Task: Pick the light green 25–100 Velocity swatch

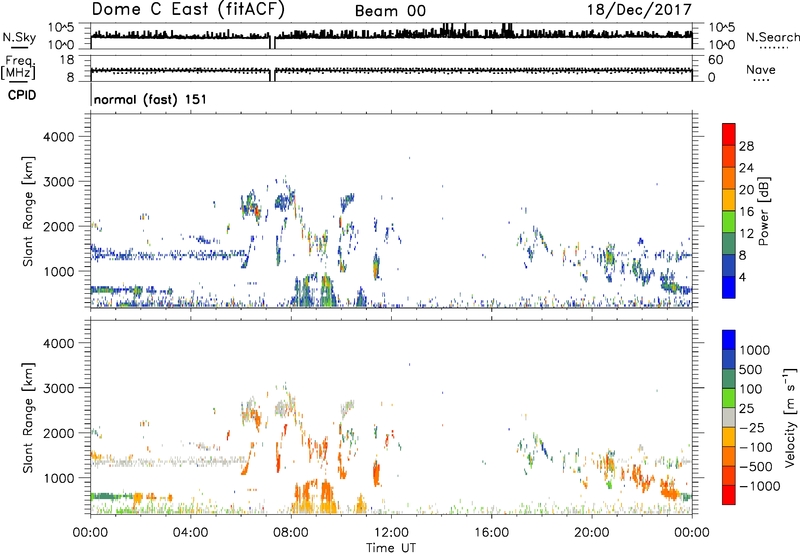Action: pos(729,398)
